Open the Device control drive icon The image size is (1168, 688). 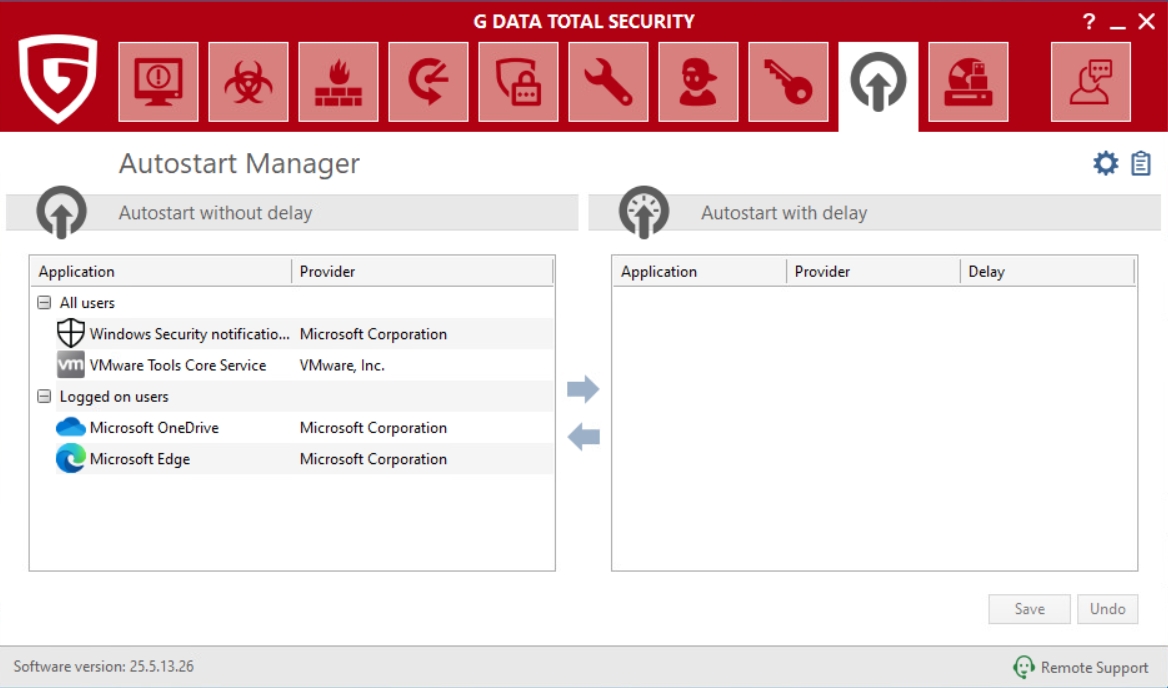pos(968,82)
